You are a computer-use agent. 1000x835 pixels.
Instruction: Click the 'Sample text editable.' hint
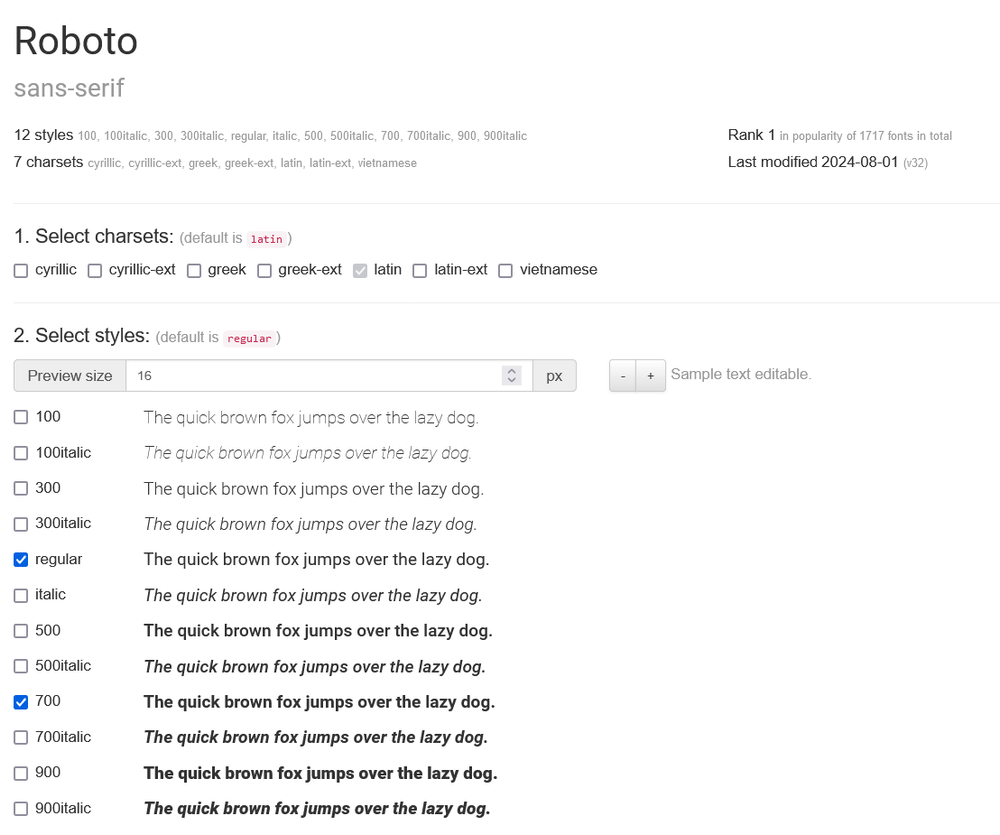741,374
